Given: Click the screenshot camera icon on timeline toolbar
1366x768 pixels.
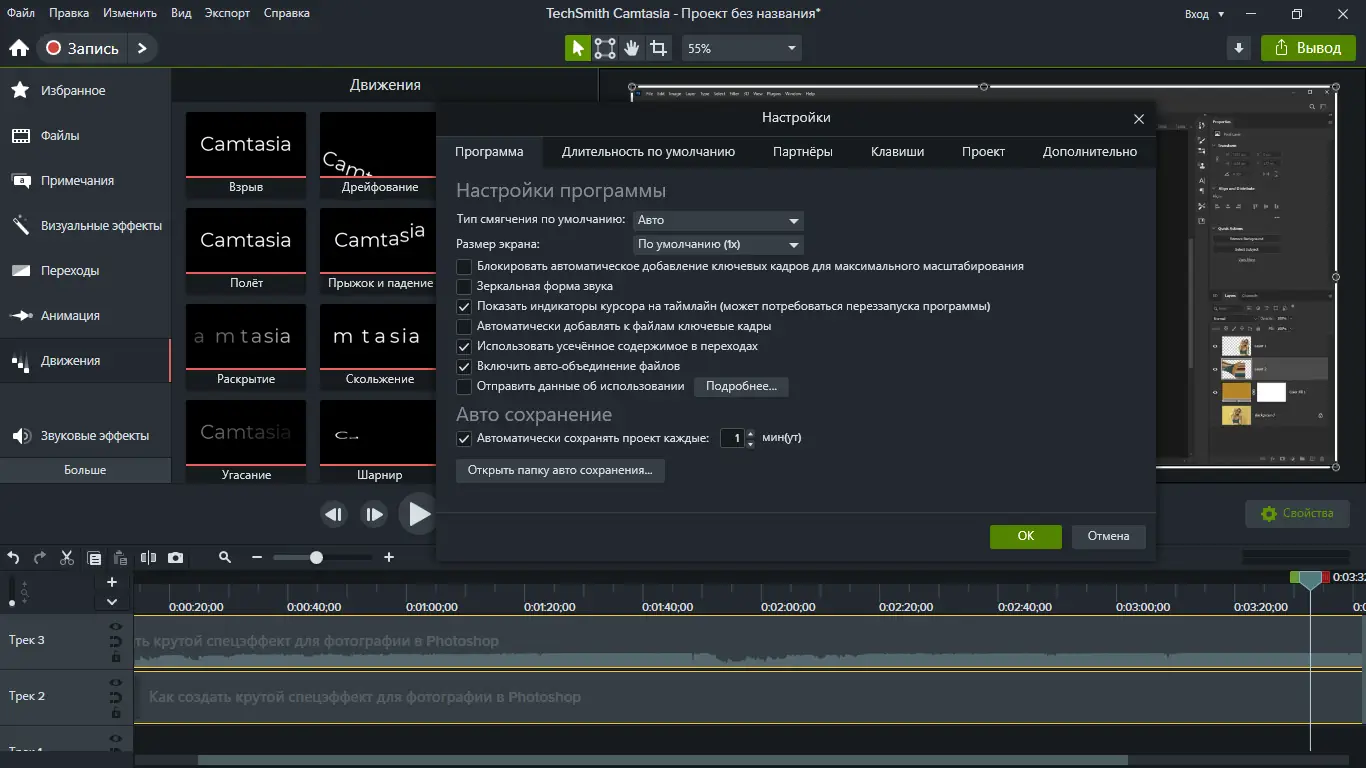Looking at the screenshot, I should pyautogui.click(x=176, y=558).
